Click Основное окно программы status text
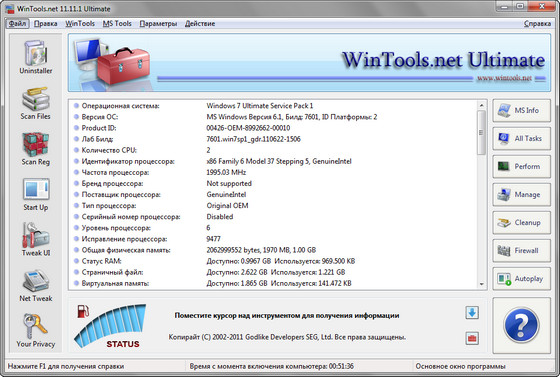This screenshot has height=377, width=560. (x=460, y=366)
